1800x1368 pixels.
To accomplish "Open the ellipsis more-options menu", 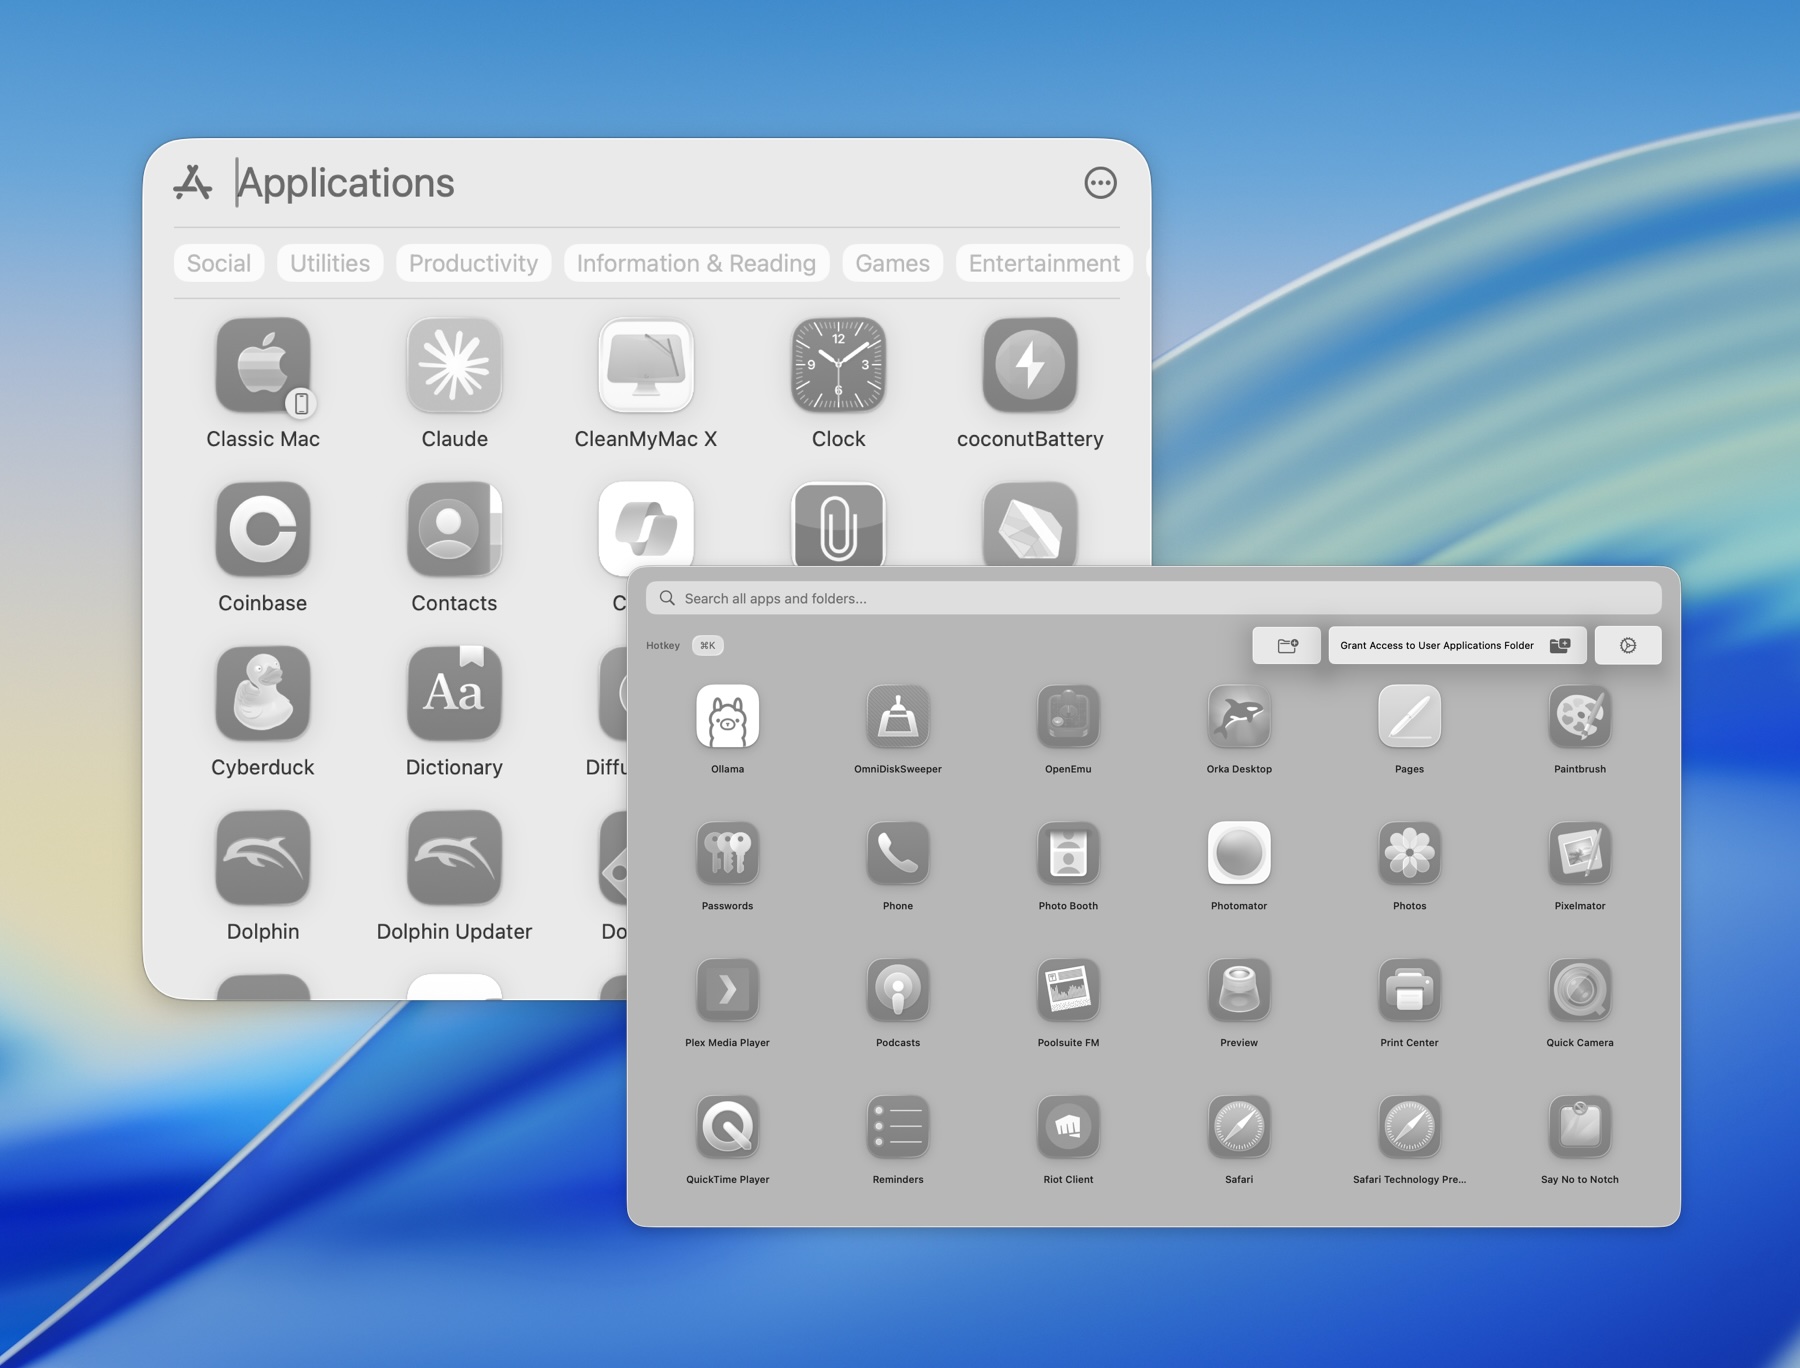I will click(x=1100, y=183).
